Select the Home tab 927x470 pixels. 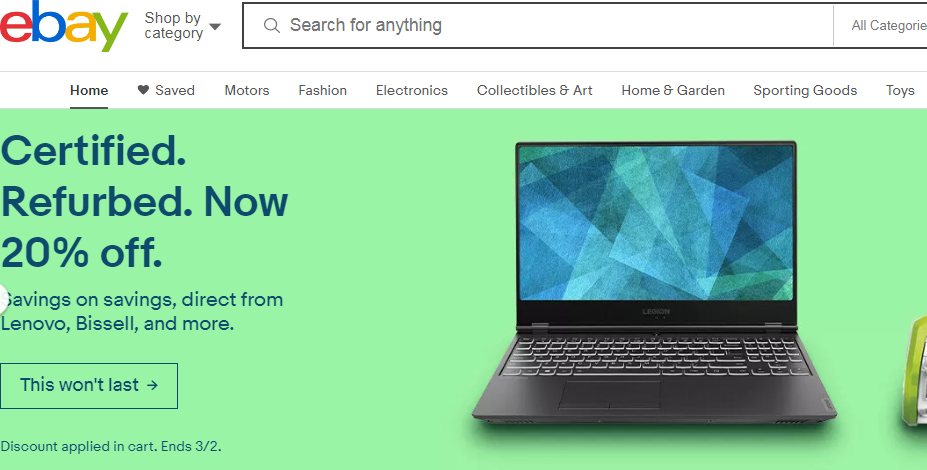(x=89, y=90)
